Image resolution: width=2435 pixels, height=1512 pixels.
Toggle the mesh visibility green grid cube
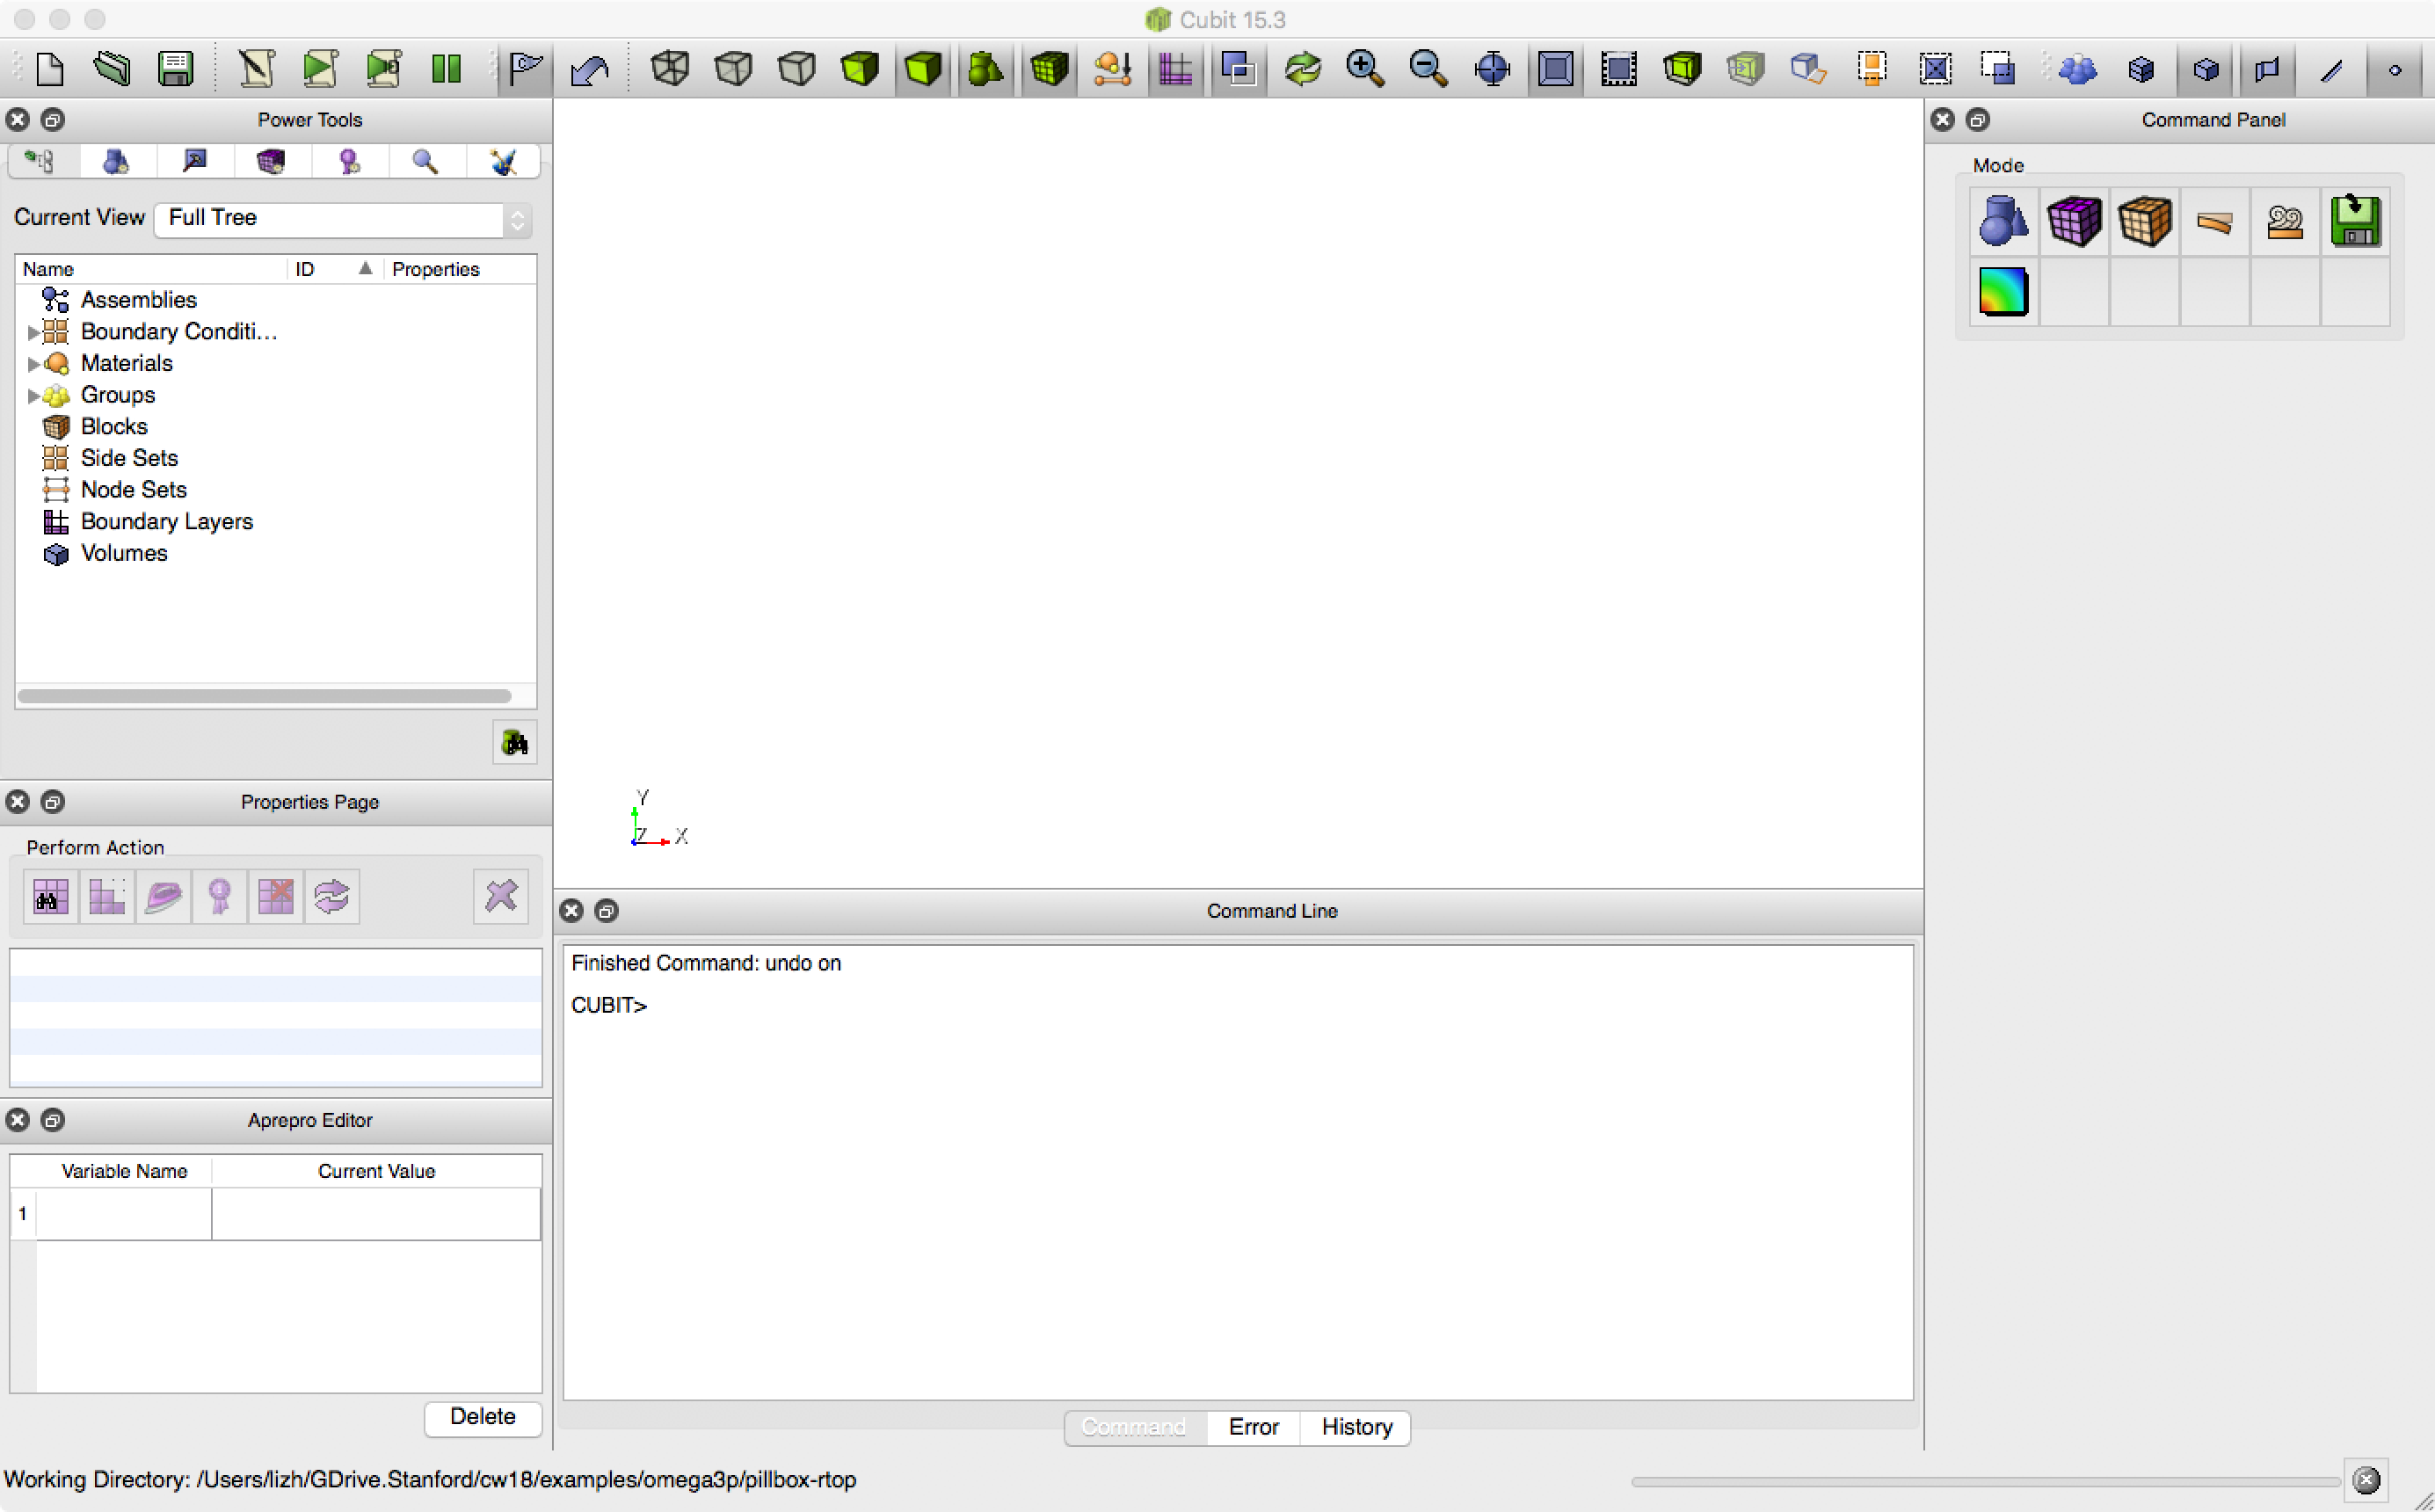click(x=1049, y=69)
